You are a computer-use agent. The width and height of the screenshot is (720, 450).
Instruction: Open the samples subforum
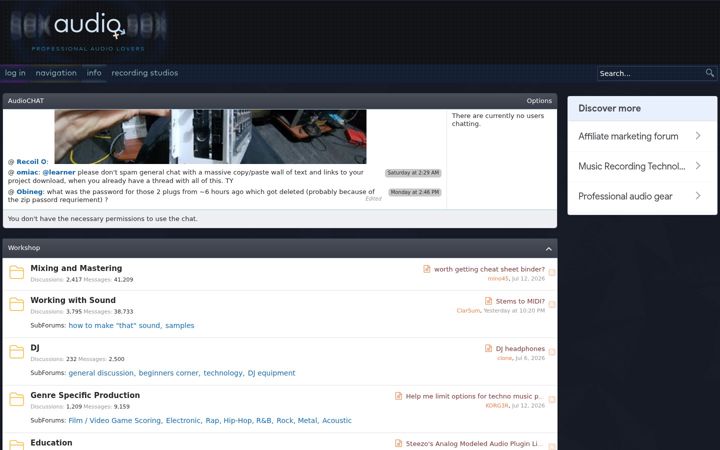pos(180,326)
